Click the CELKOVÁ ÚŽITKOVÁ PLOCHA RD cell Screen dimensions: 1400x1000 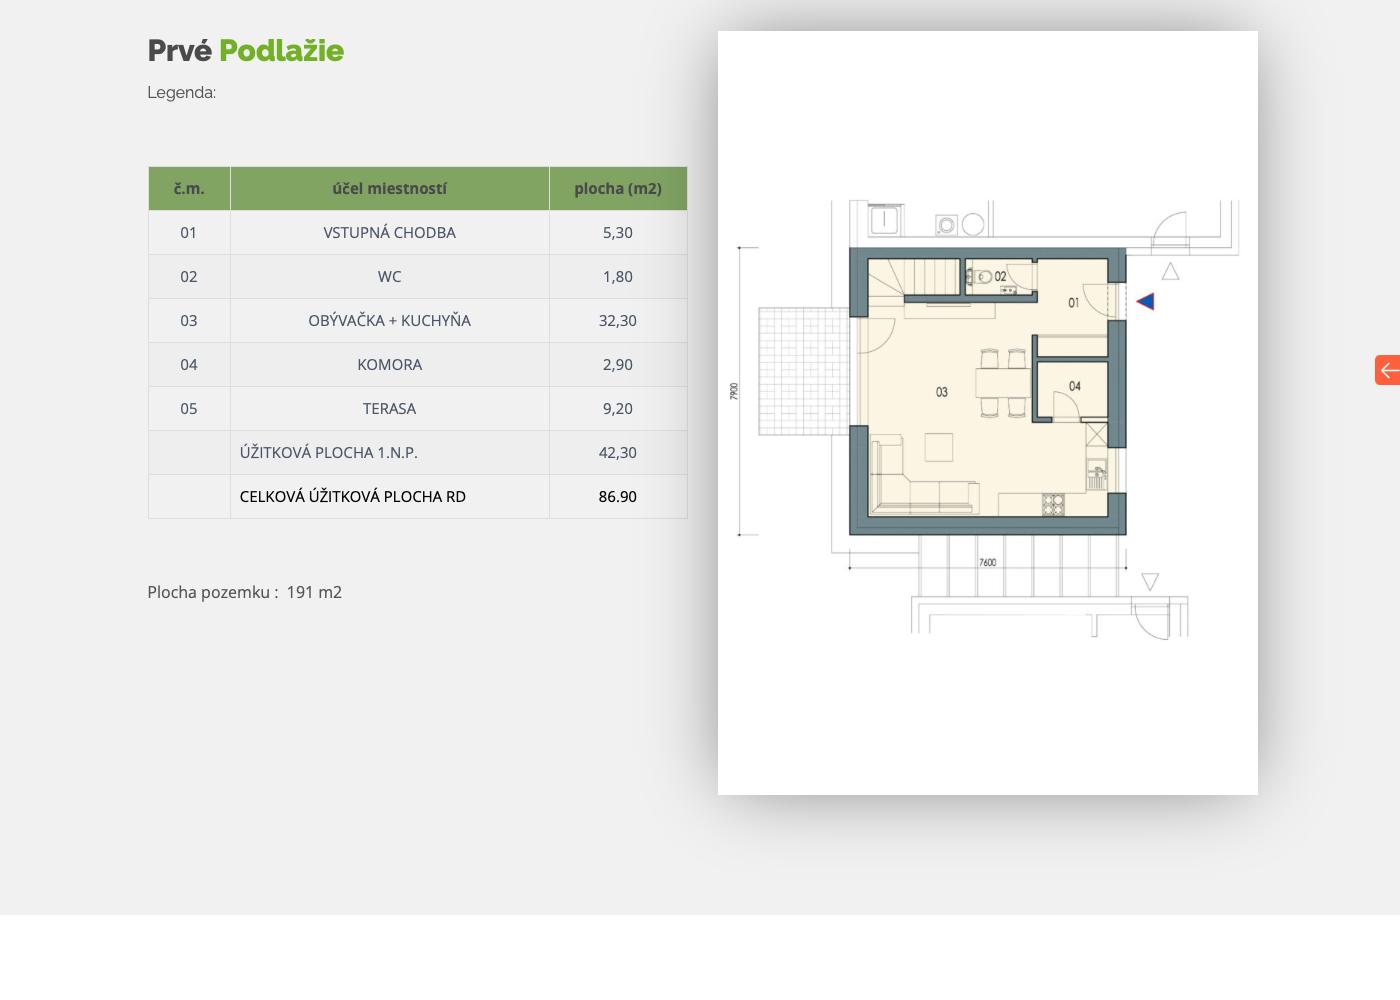tap(353, 496)
